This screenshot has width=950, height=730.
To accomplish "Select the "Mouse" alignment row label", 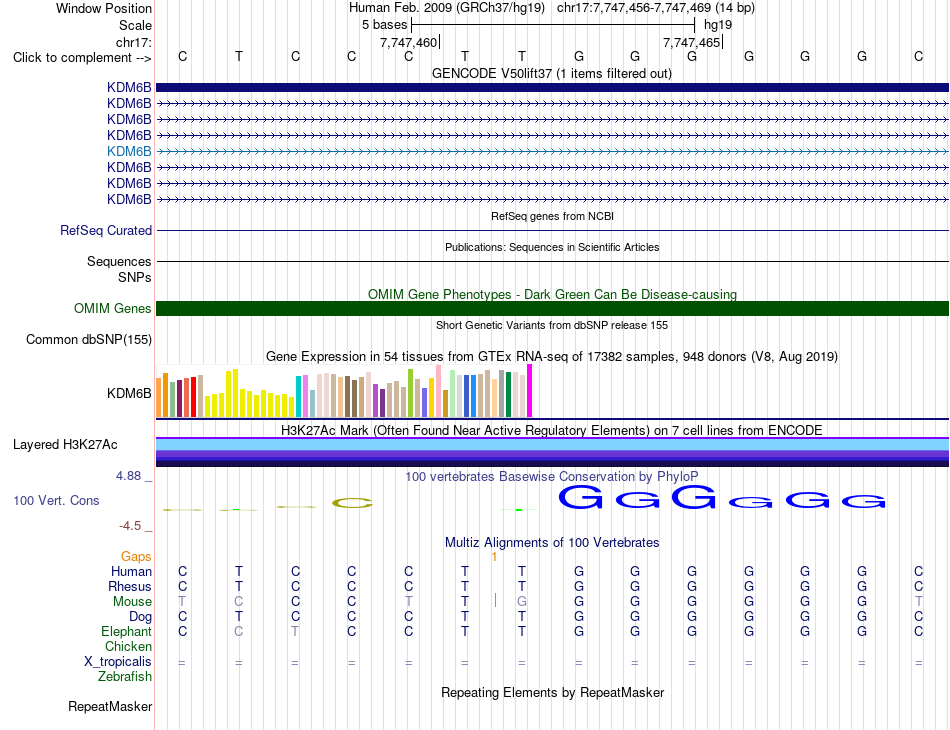I will click(132, 602).
